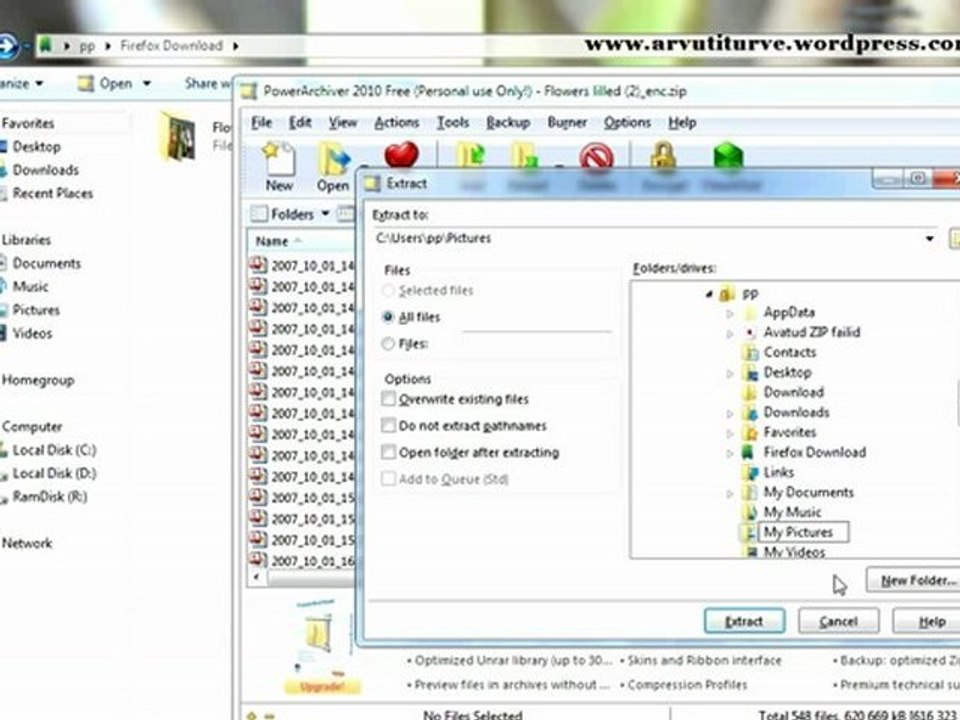960x720 pixels.
Task: Click the Extract toolbar icon in PowerArchiver
Action: click(x=525, y=156)
